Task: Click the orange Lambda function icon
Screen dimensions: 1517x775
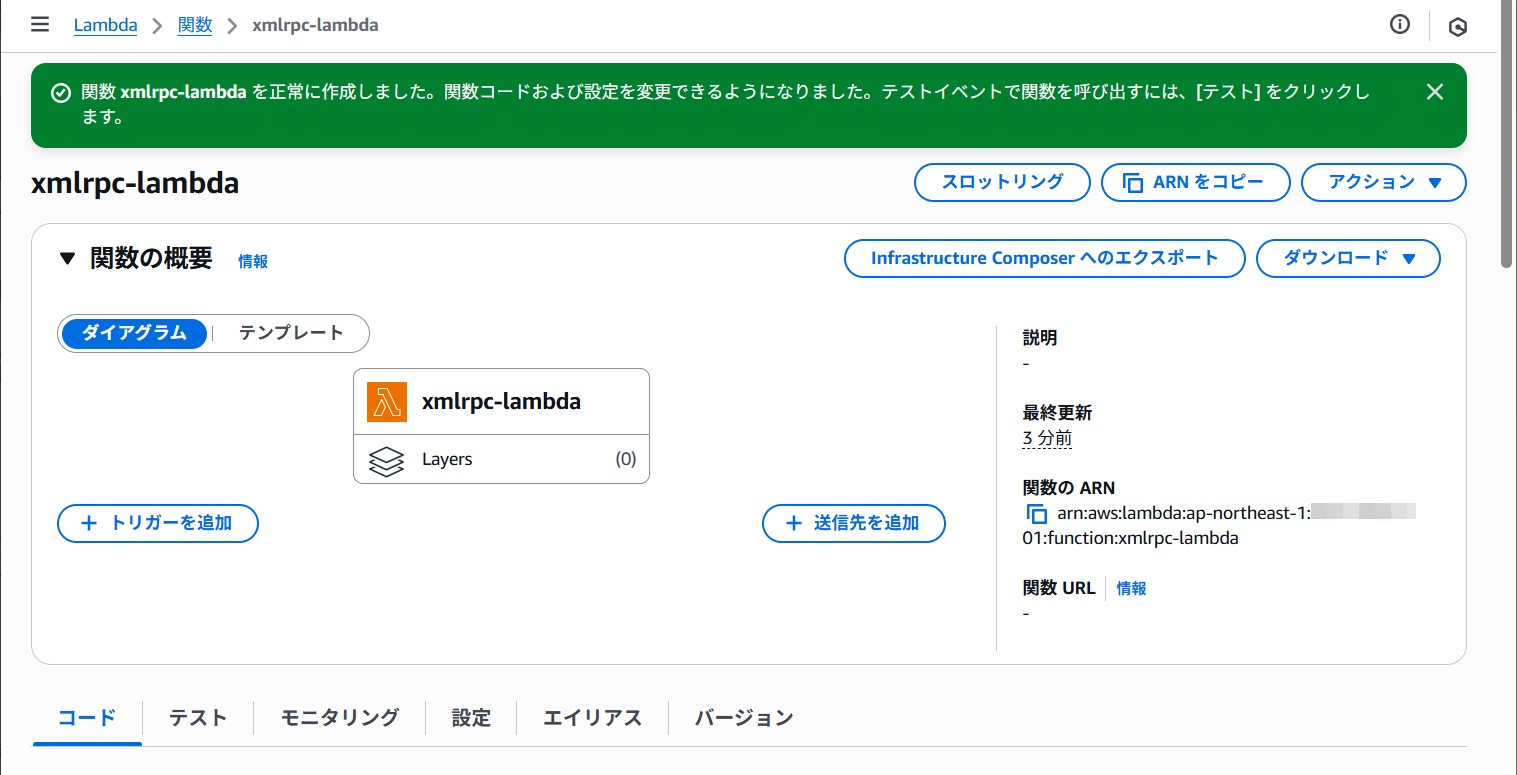Action: point(387,402)
